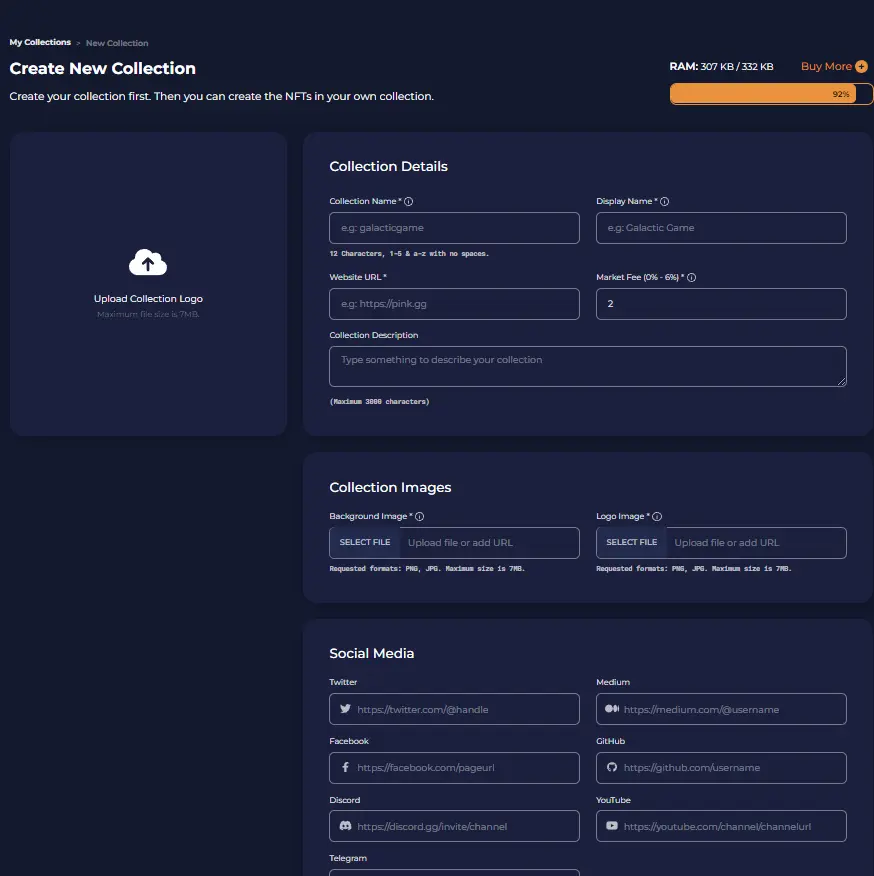Click the Discord logo icon
The width and height of the screenshot is (874, 876).
click(x=345, y=826)
